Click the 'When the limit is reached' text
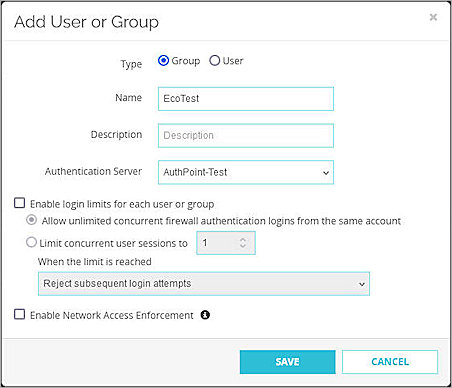The image size is (452, 388). tap(95, 262)
